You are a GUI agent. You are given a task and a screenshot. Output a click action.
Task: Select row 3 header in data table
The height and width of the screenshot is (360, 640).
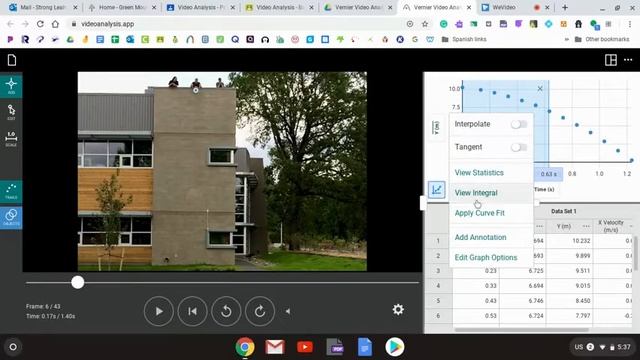[x=438, y=271]
